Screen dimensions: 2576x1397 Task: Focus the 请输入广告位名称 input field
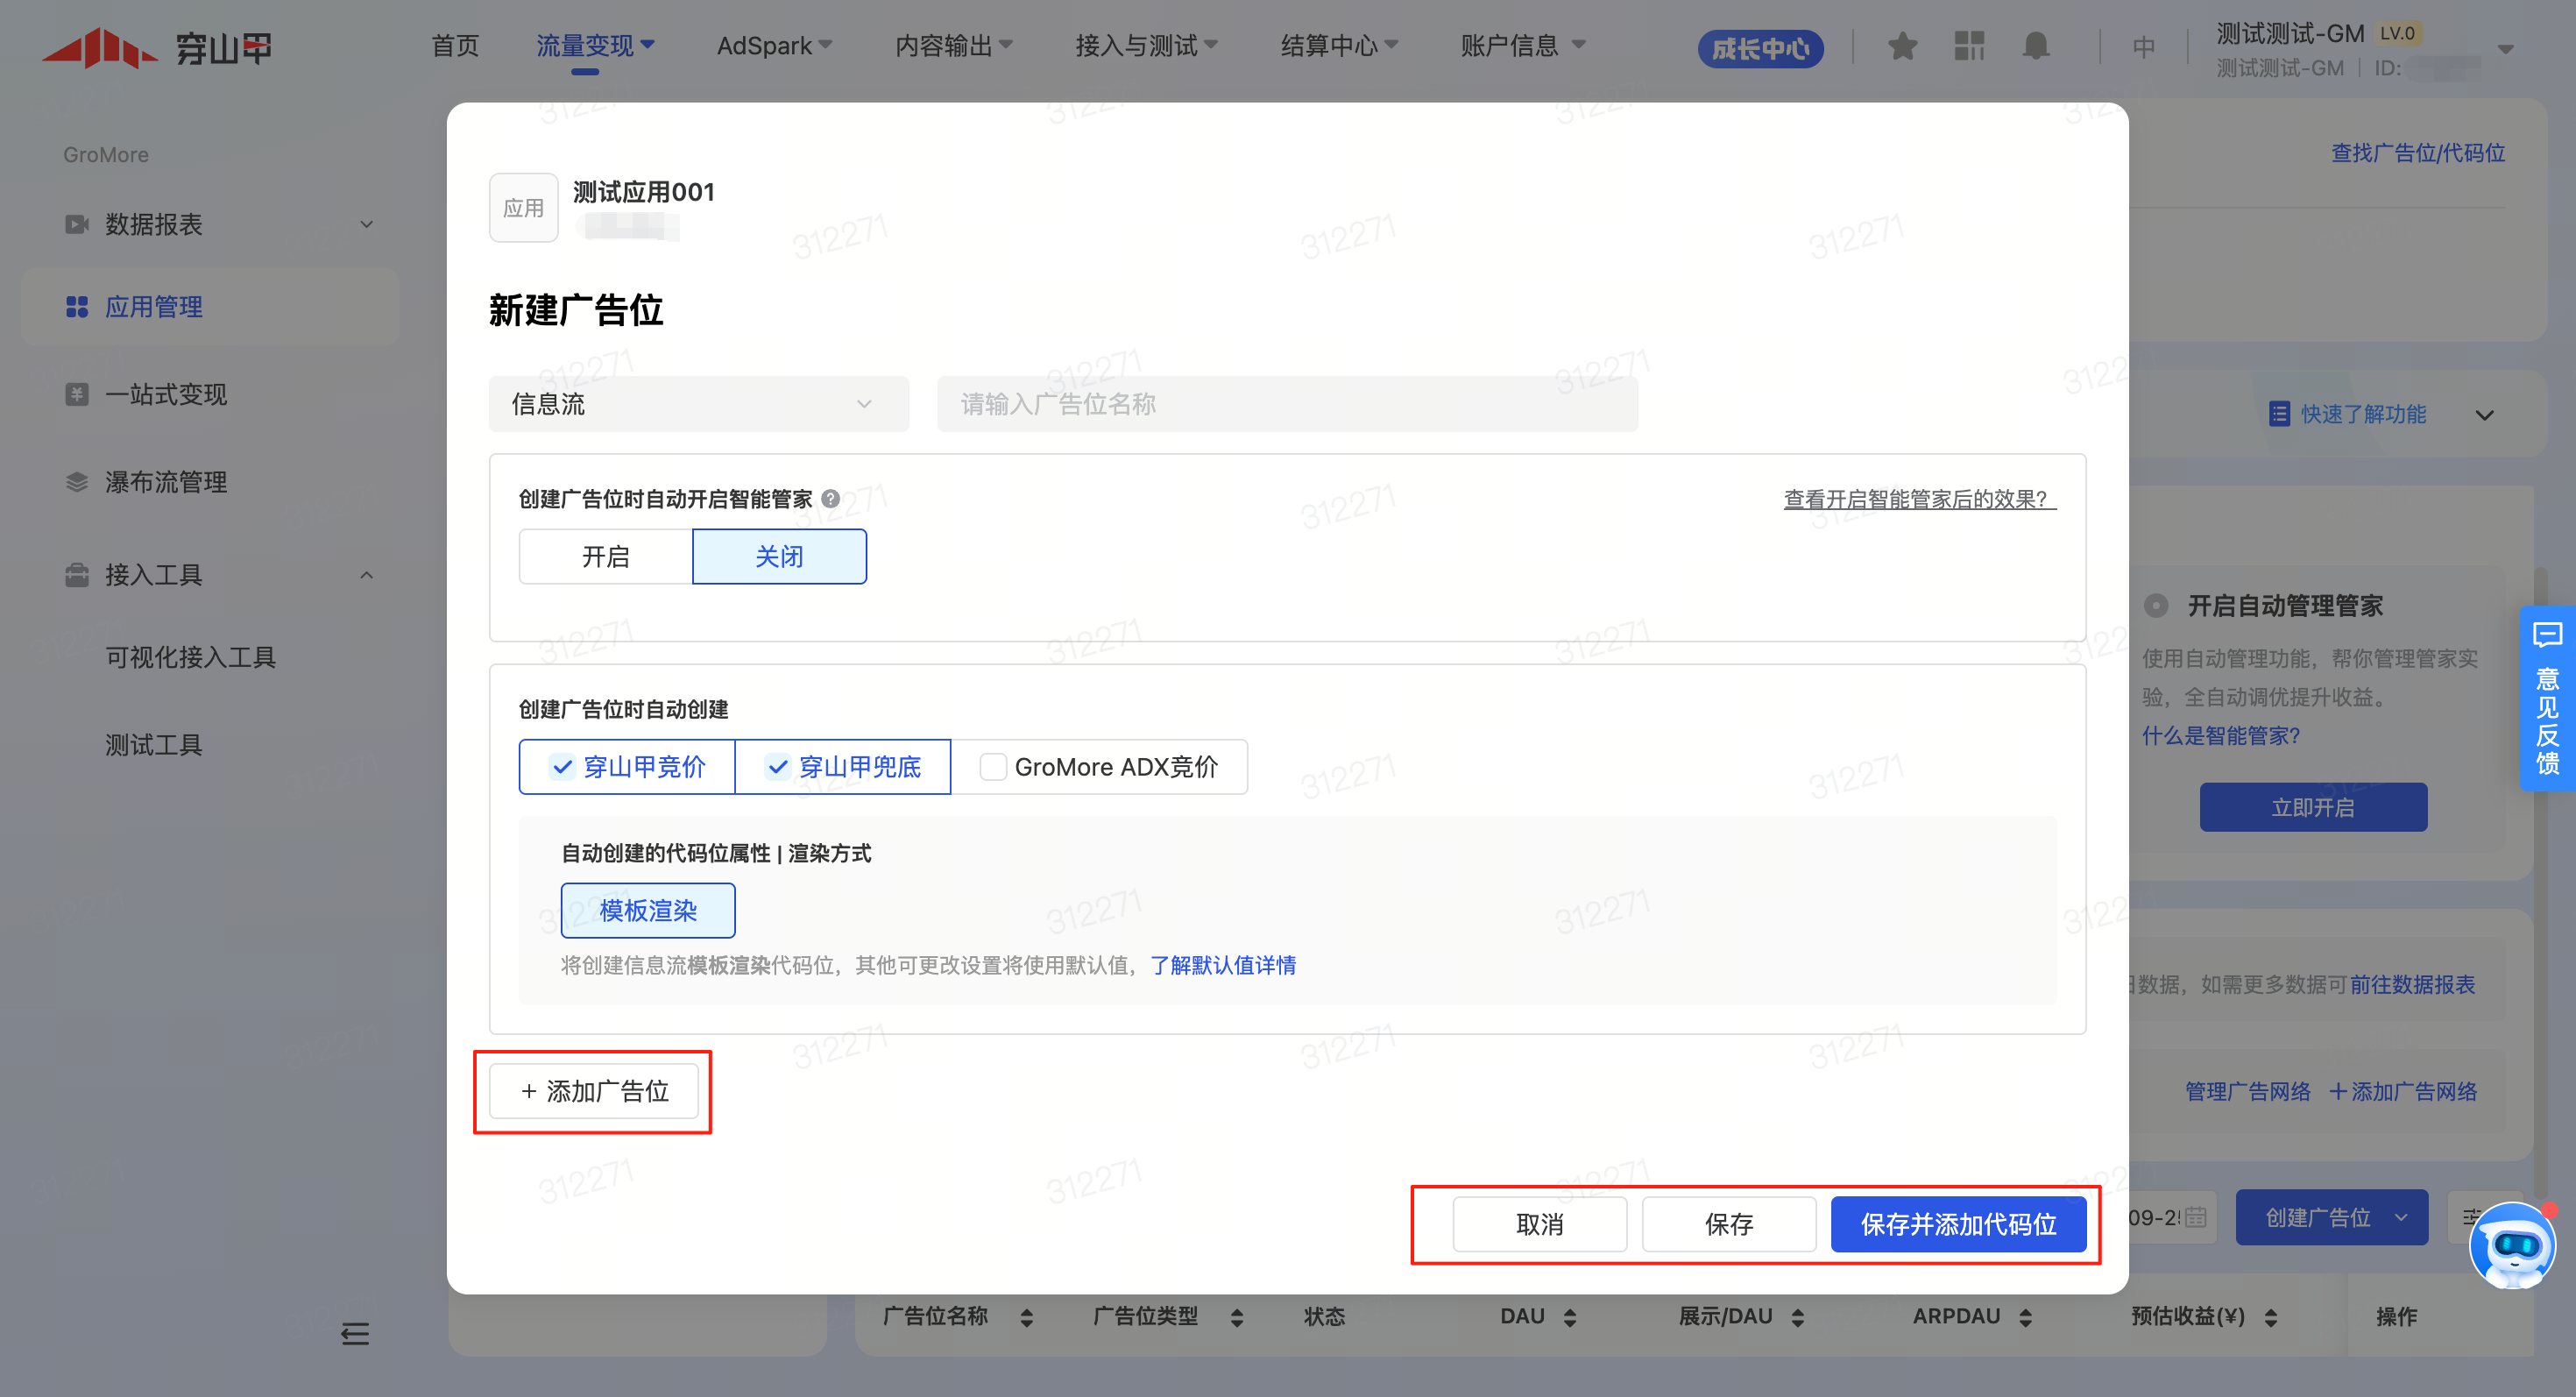click(1286, 404)
